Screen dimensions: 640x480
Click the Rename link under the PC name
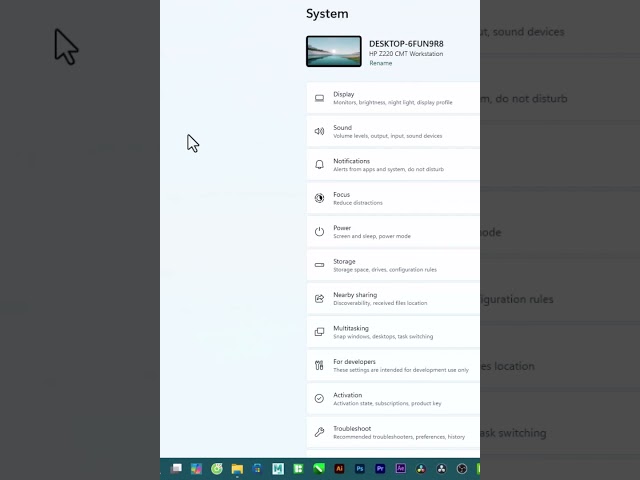[x=380, y=63]
